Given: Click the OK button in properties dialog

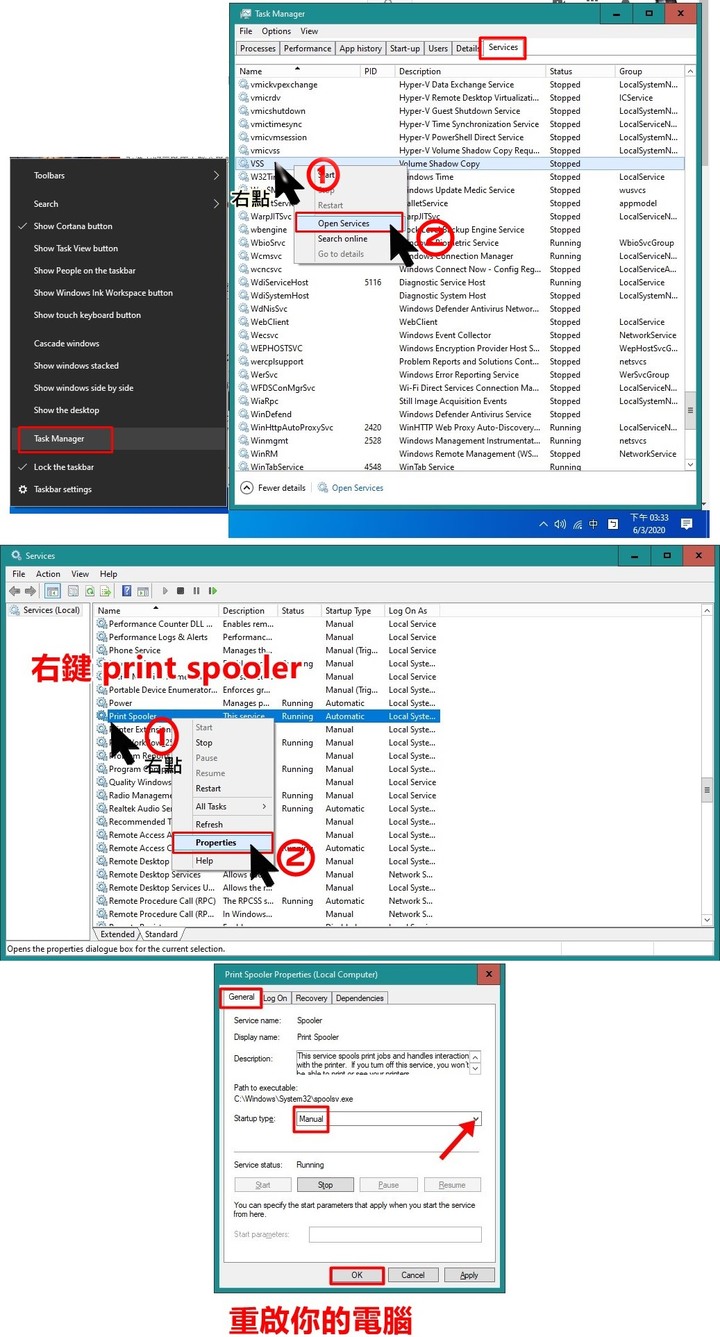Looking at the screenshot, I should [x=357, y=1275].
